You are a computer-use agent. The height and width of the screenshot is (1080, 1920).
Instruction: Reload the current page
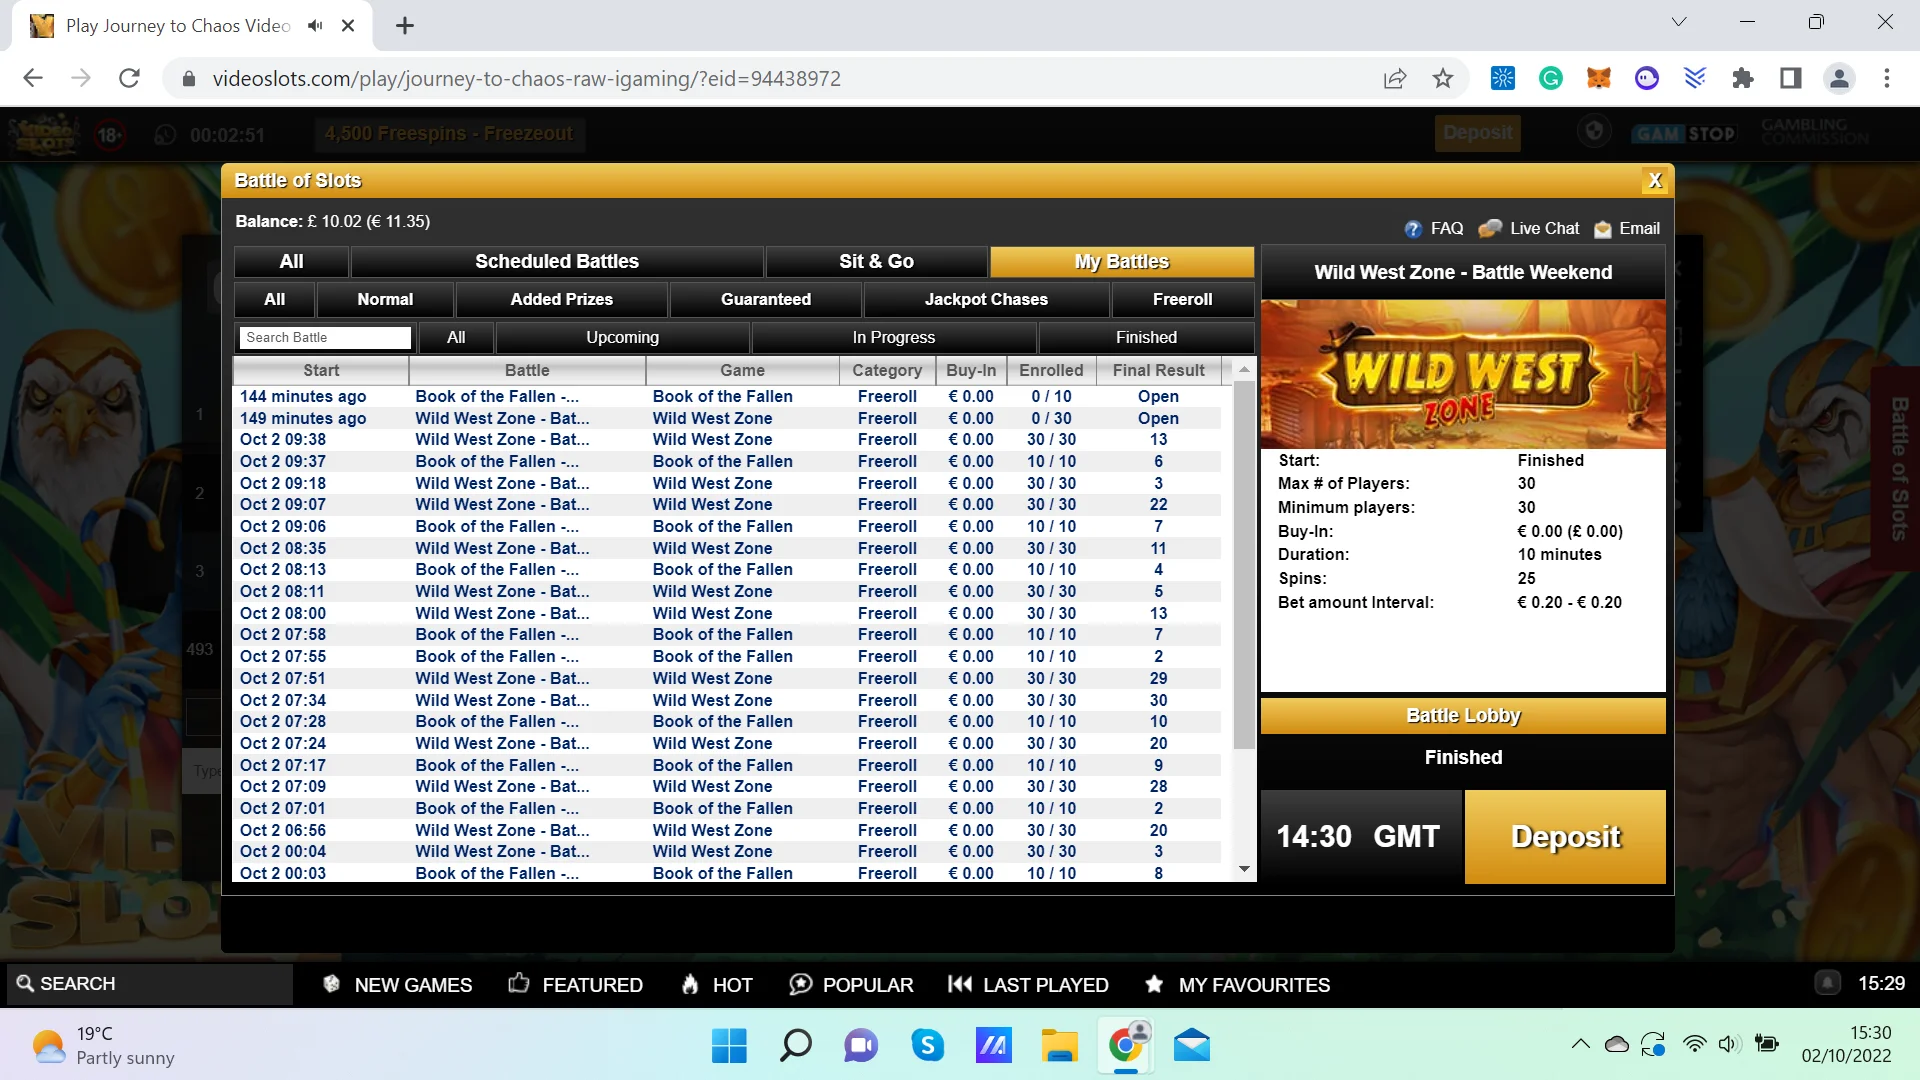click(129, 78)
